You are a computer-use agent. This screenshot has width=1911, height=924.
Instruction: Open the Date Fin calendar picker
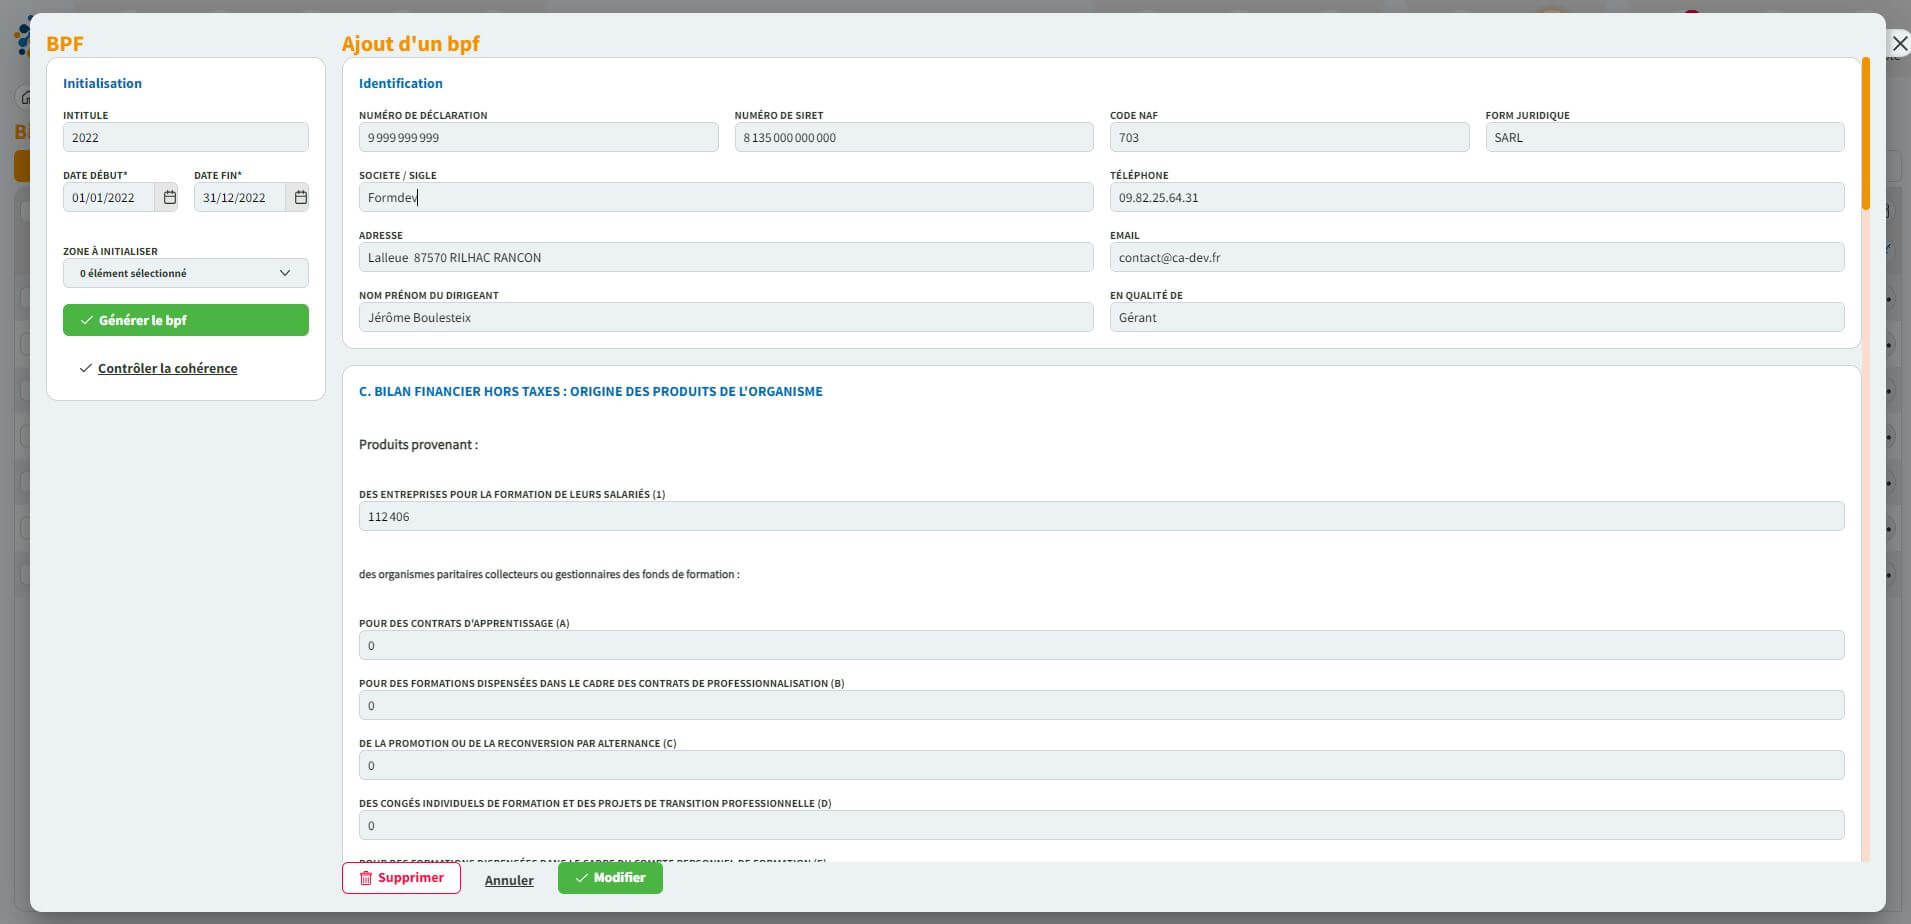[x=300, y=197]
